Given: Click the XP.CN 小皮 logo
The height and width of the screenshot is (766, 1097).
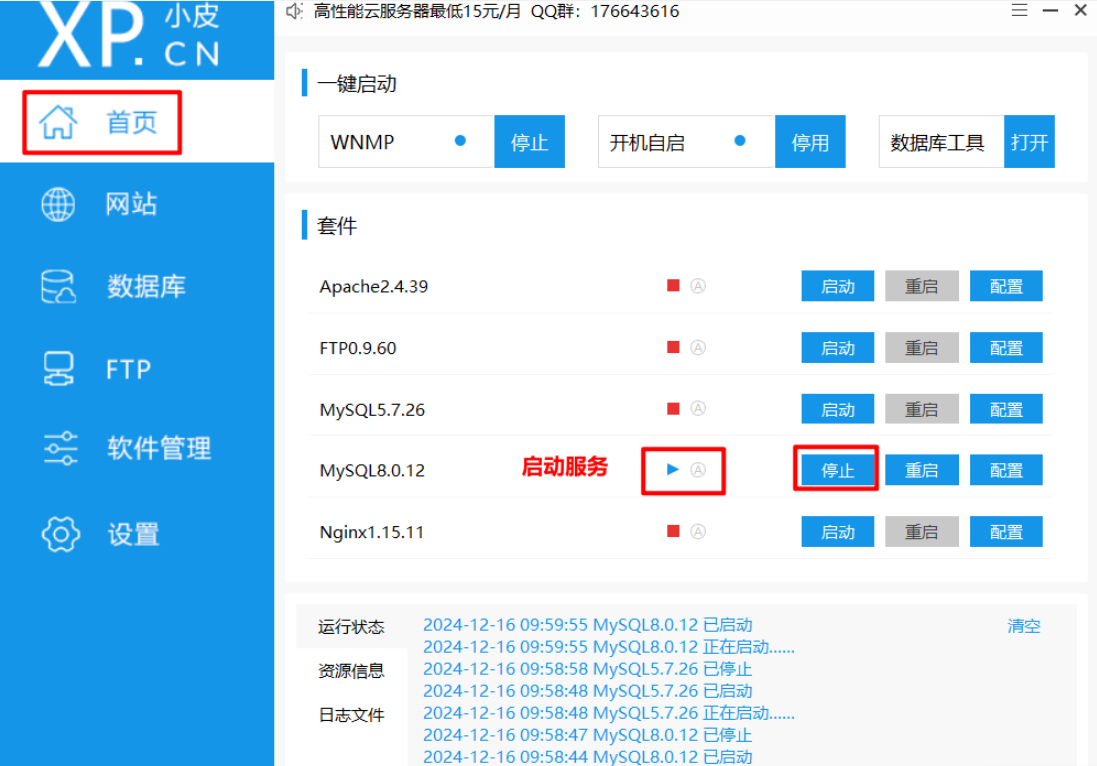Looking at the screenshot, I should [x=129, y=35].
